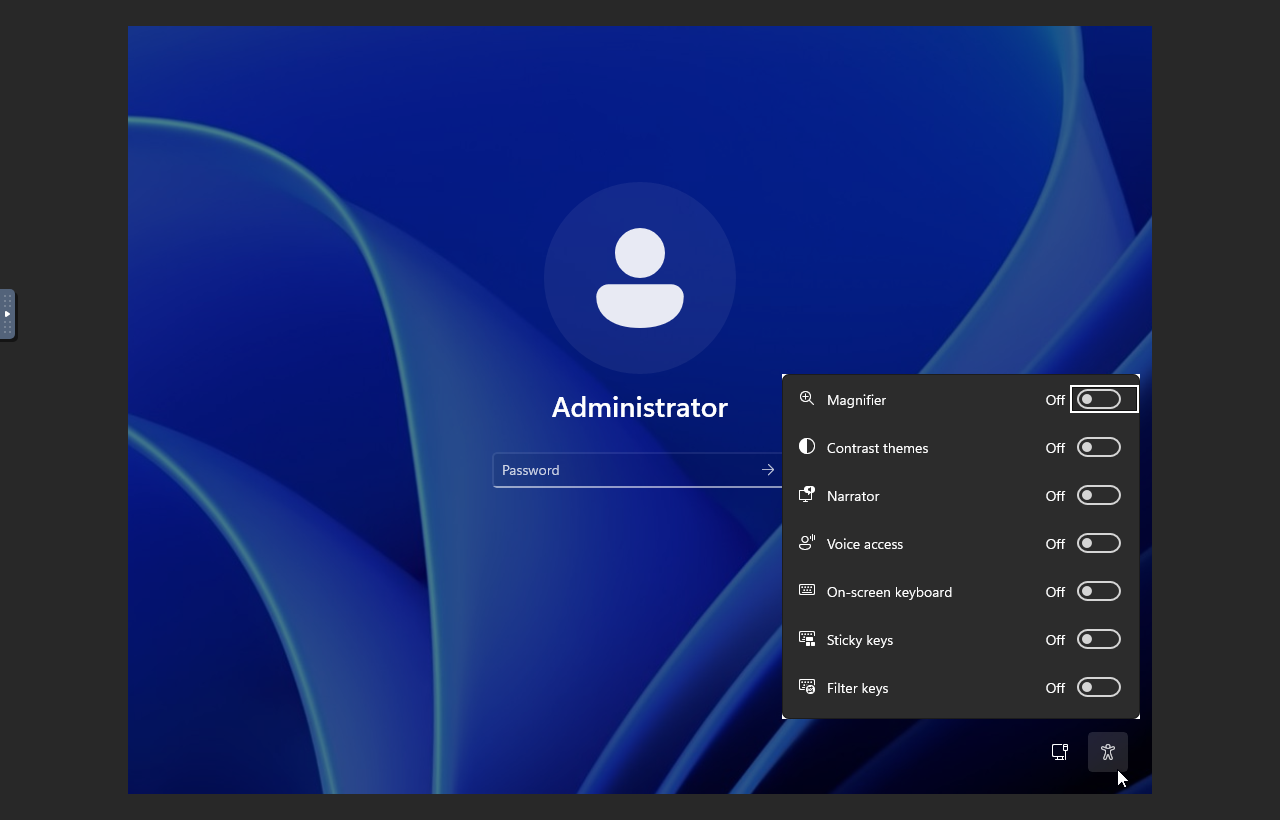Click the Voice access label
Screen dimensions: 1280x820
(865, 544)
